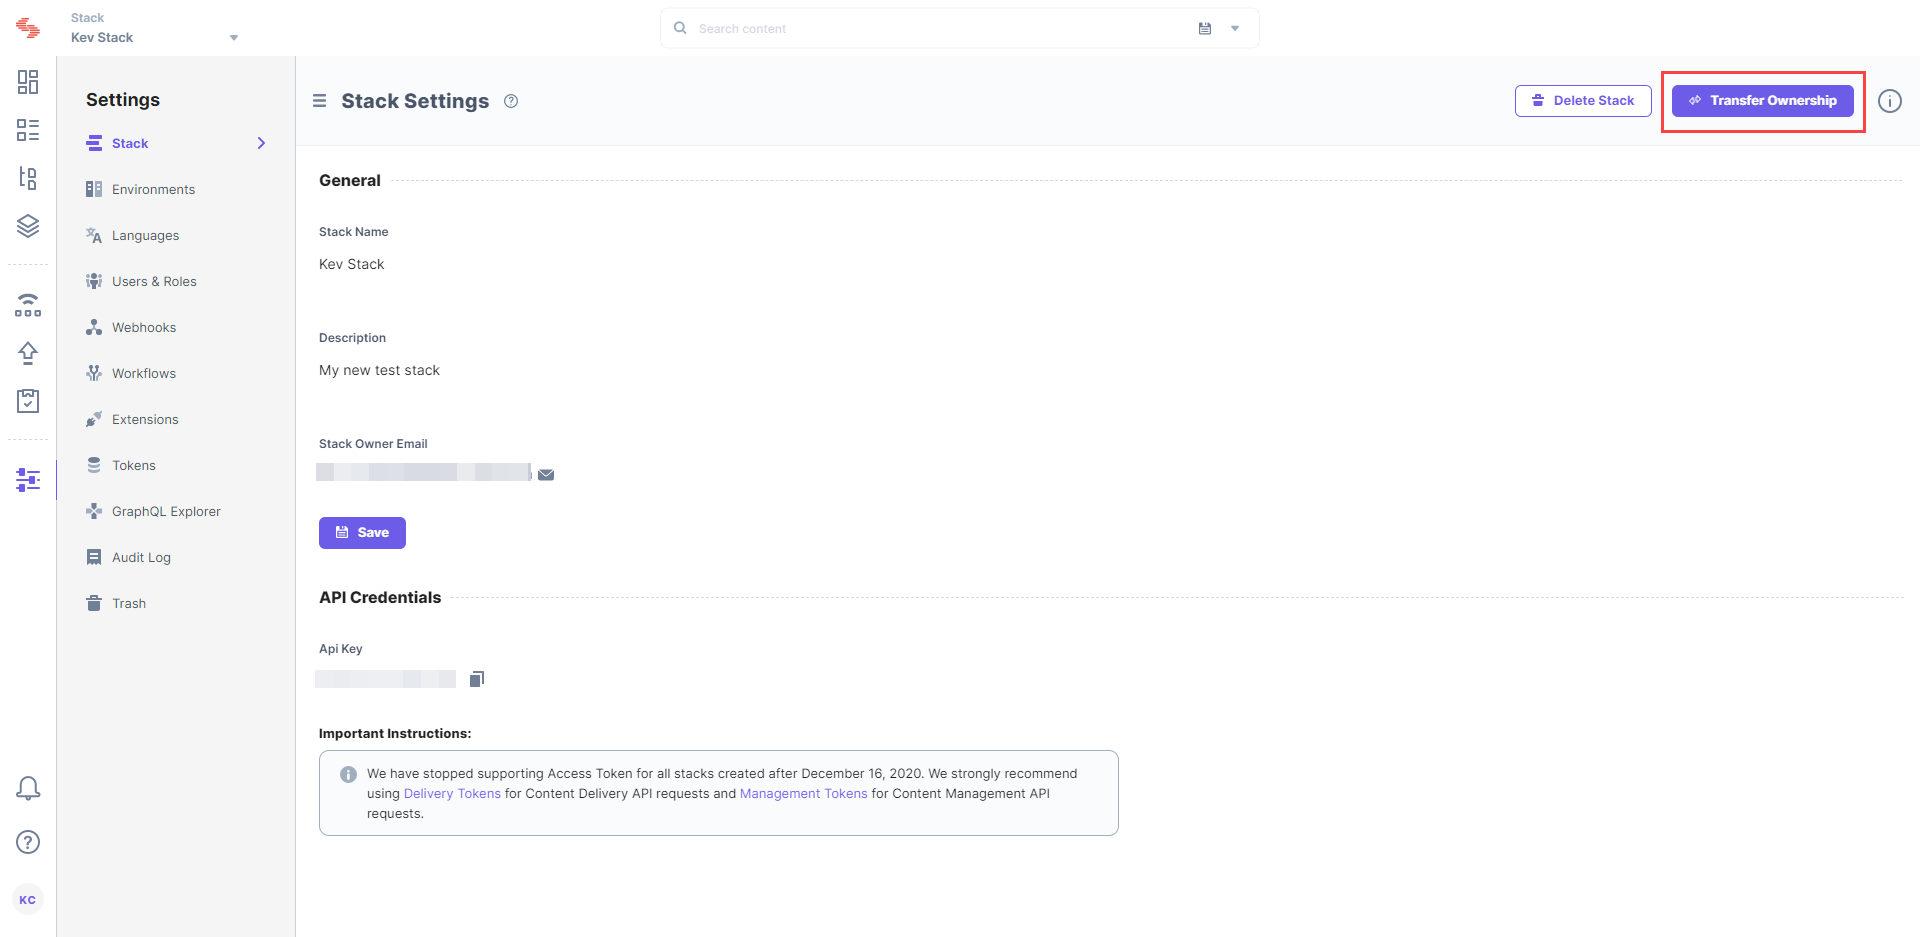Click the 'General' section heading
The height and width of the screenshot is (937, 1920).
350,180
